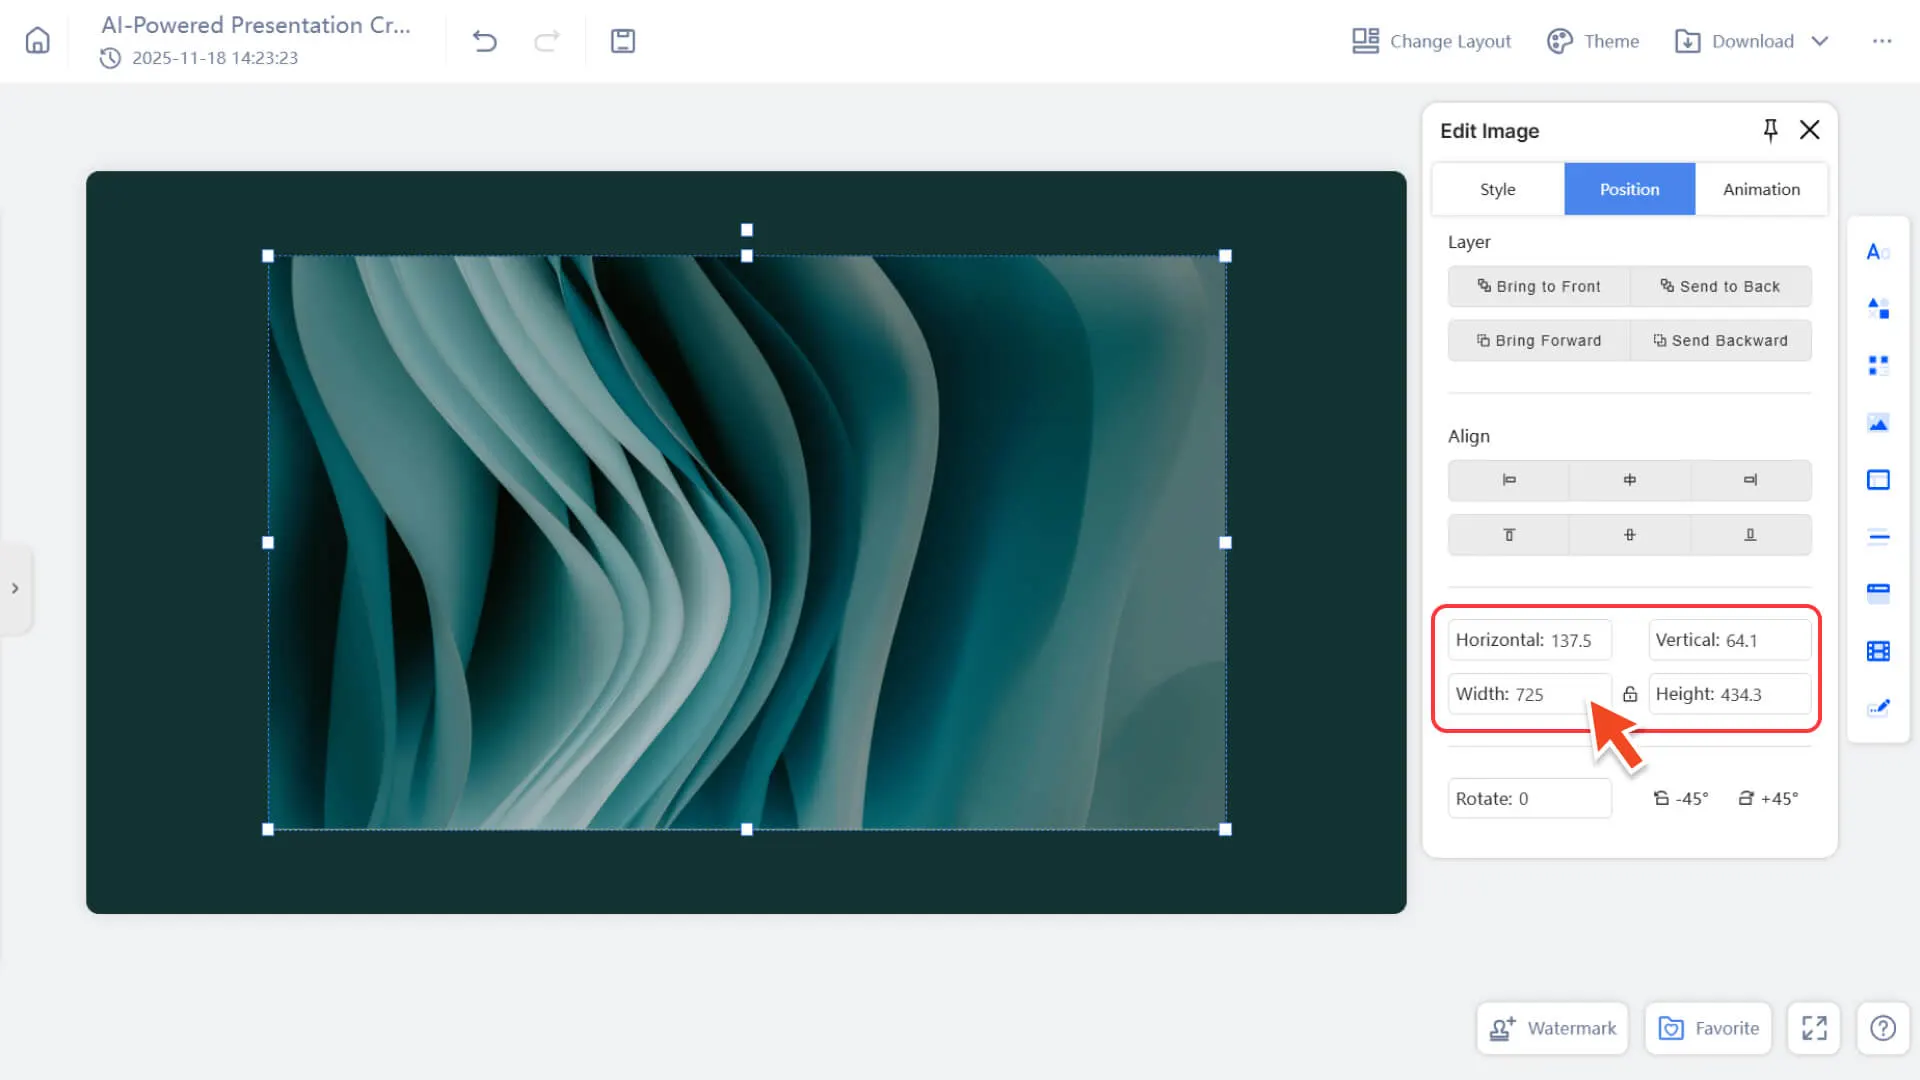Edit the Width field

coord(1530,694)
